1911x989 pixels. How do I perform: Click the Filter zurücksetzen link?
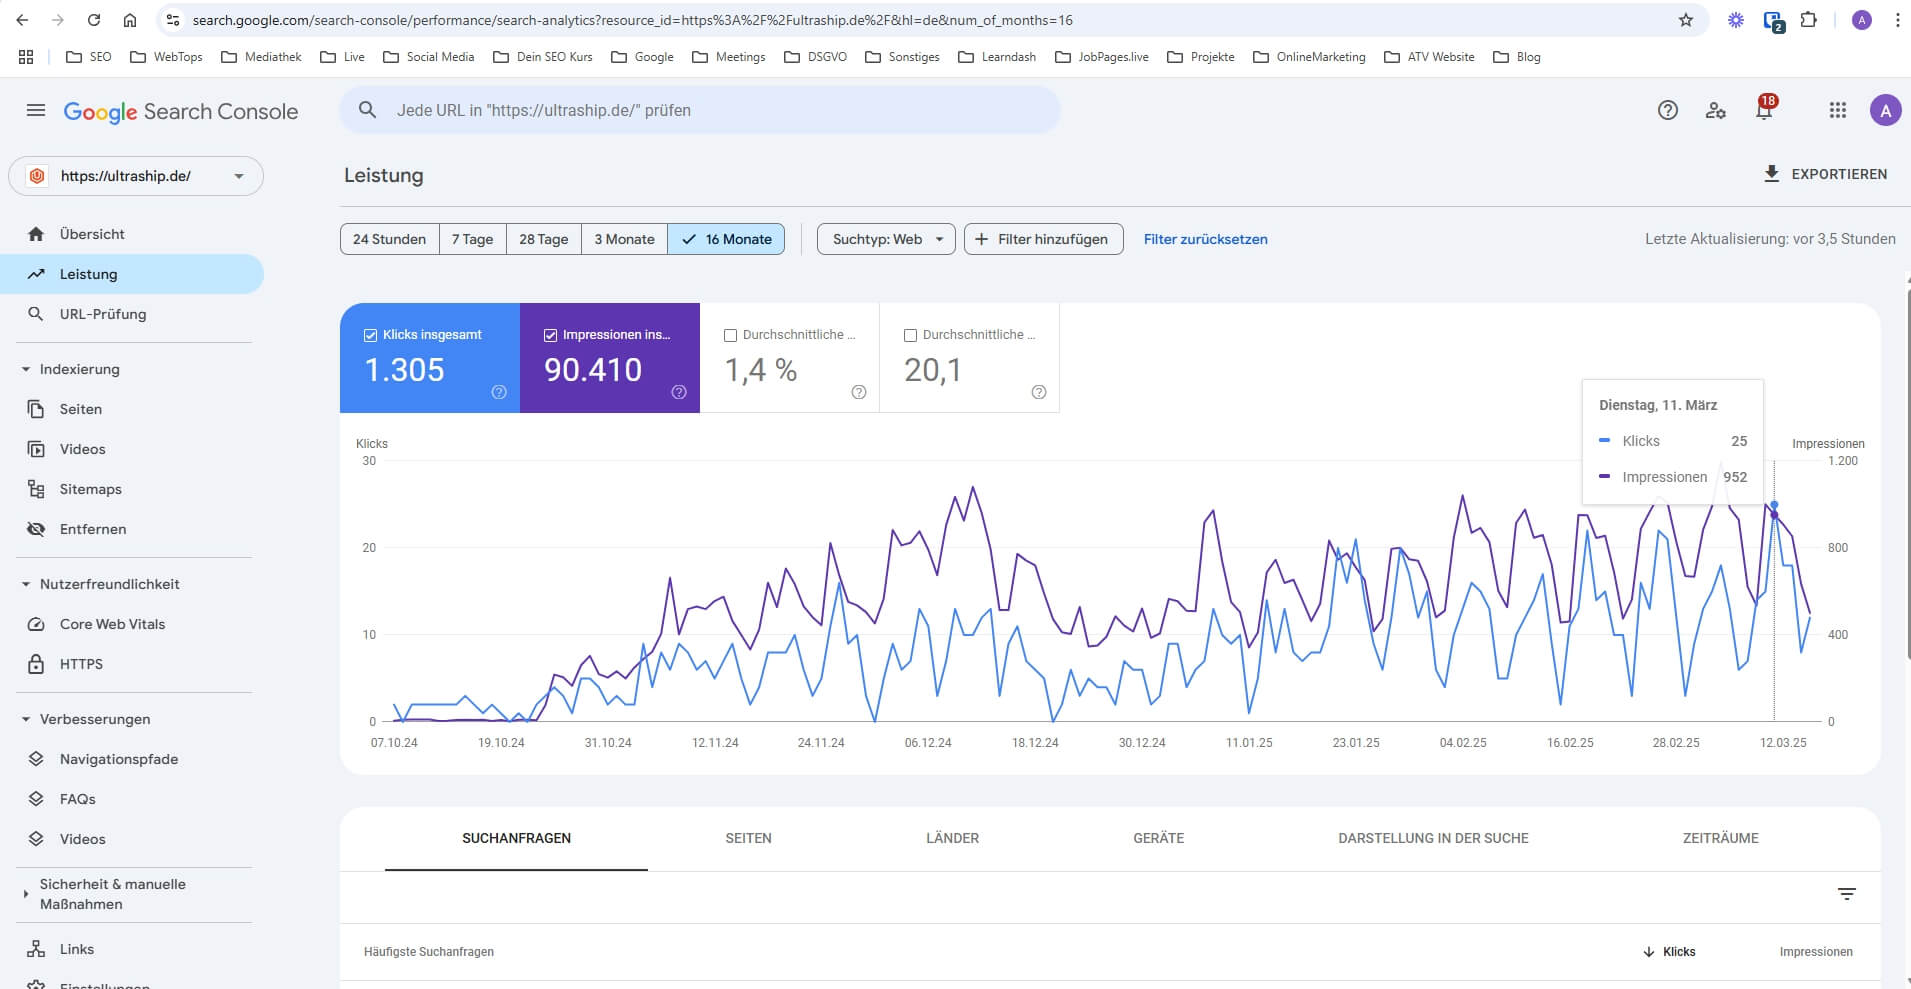click(x=1205, y=239)
